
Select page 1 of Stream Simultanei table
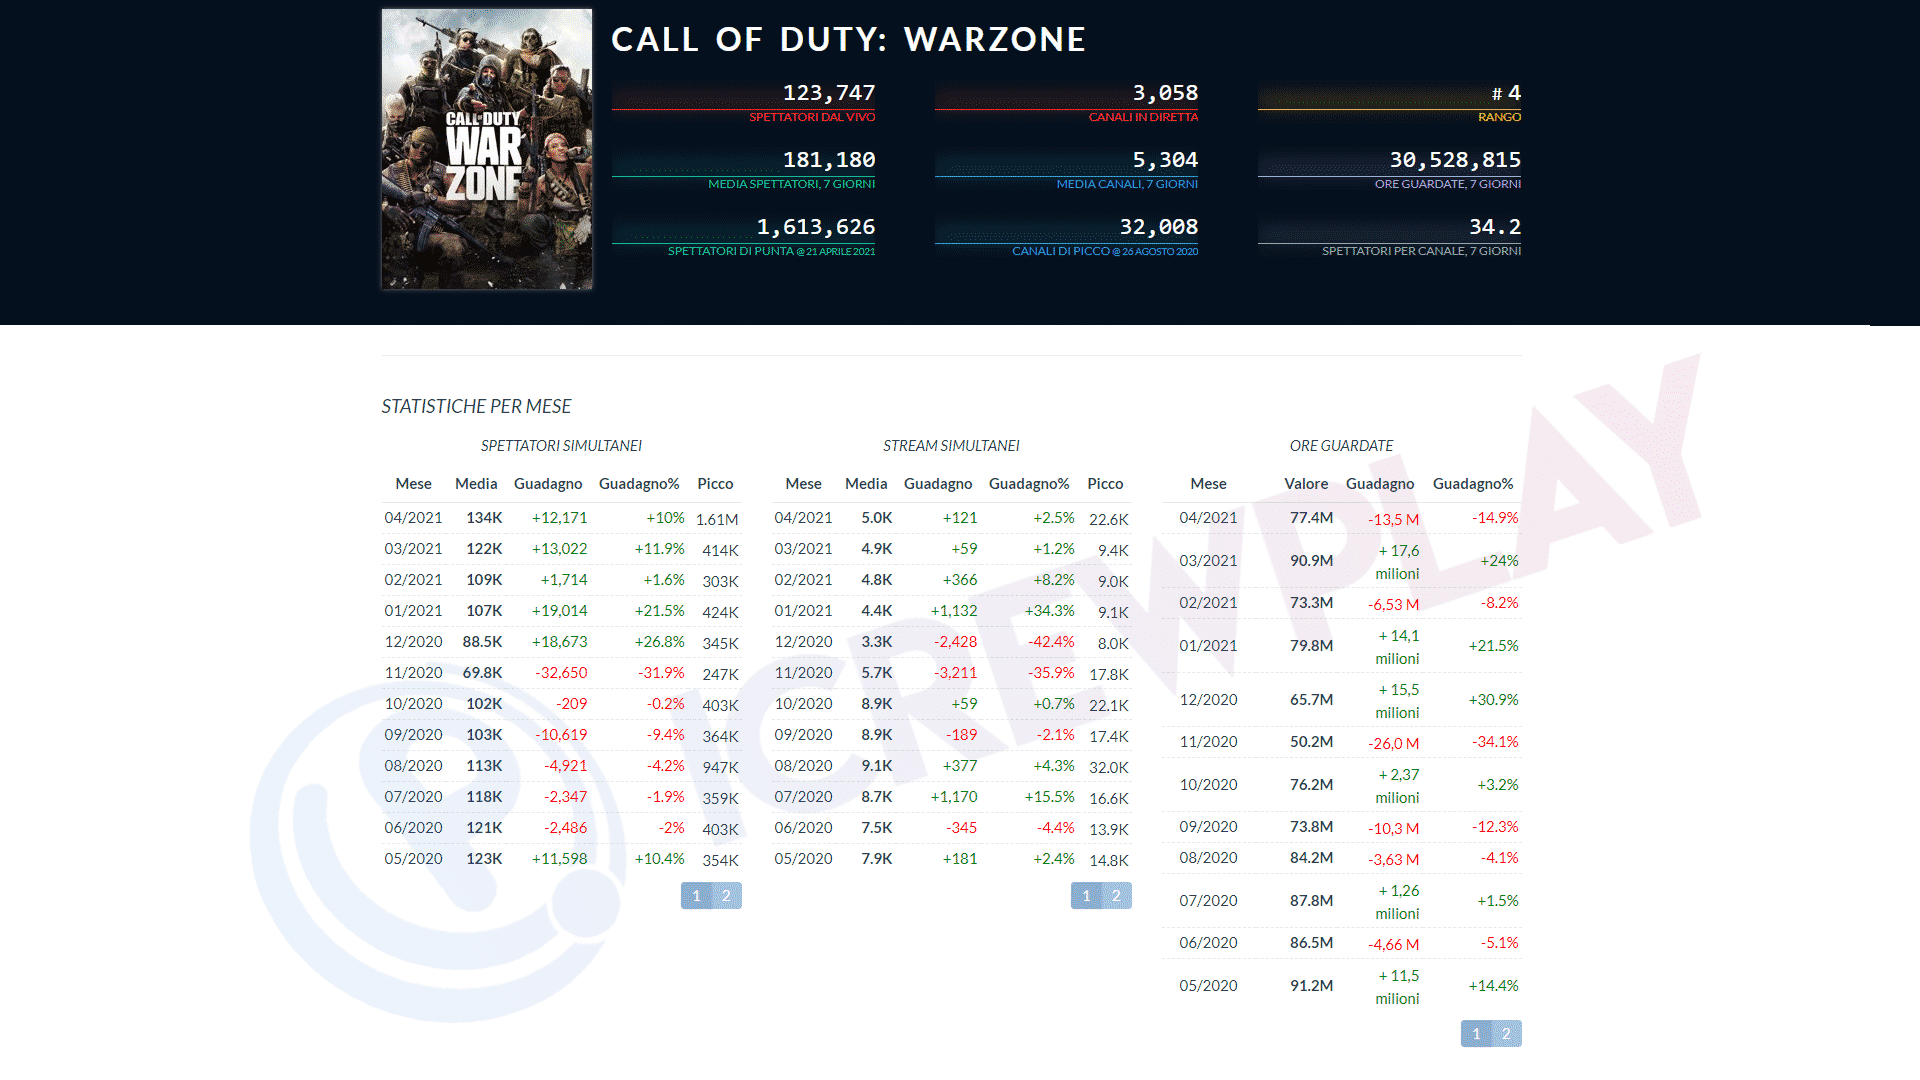(x=1086, y=896)
